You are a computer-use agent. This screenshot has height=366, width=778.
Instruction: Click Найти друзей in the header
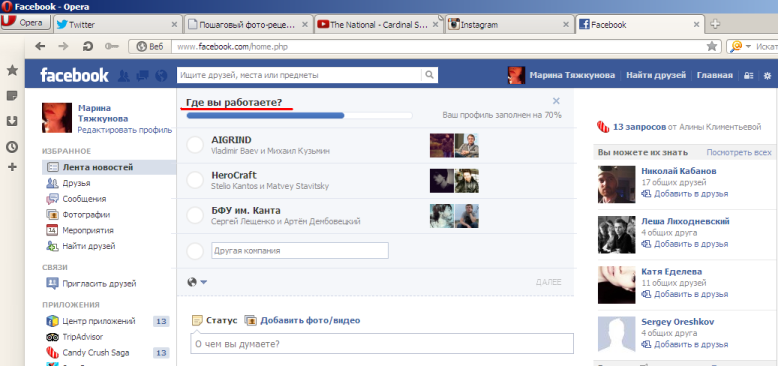[655, 75]
